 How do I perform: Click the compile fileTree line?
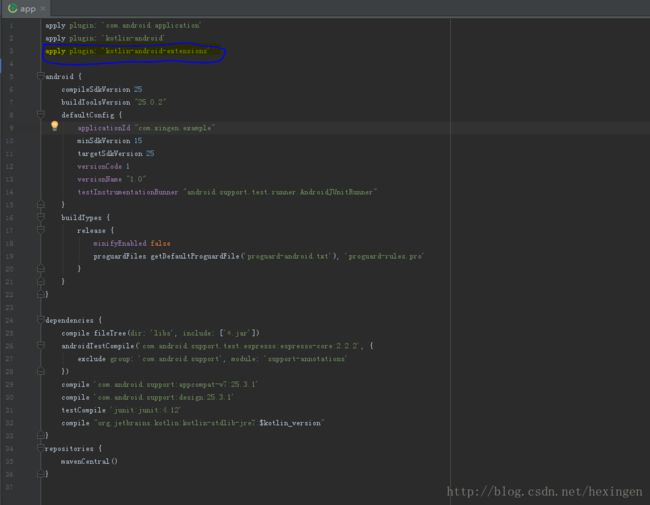[160, 333]
